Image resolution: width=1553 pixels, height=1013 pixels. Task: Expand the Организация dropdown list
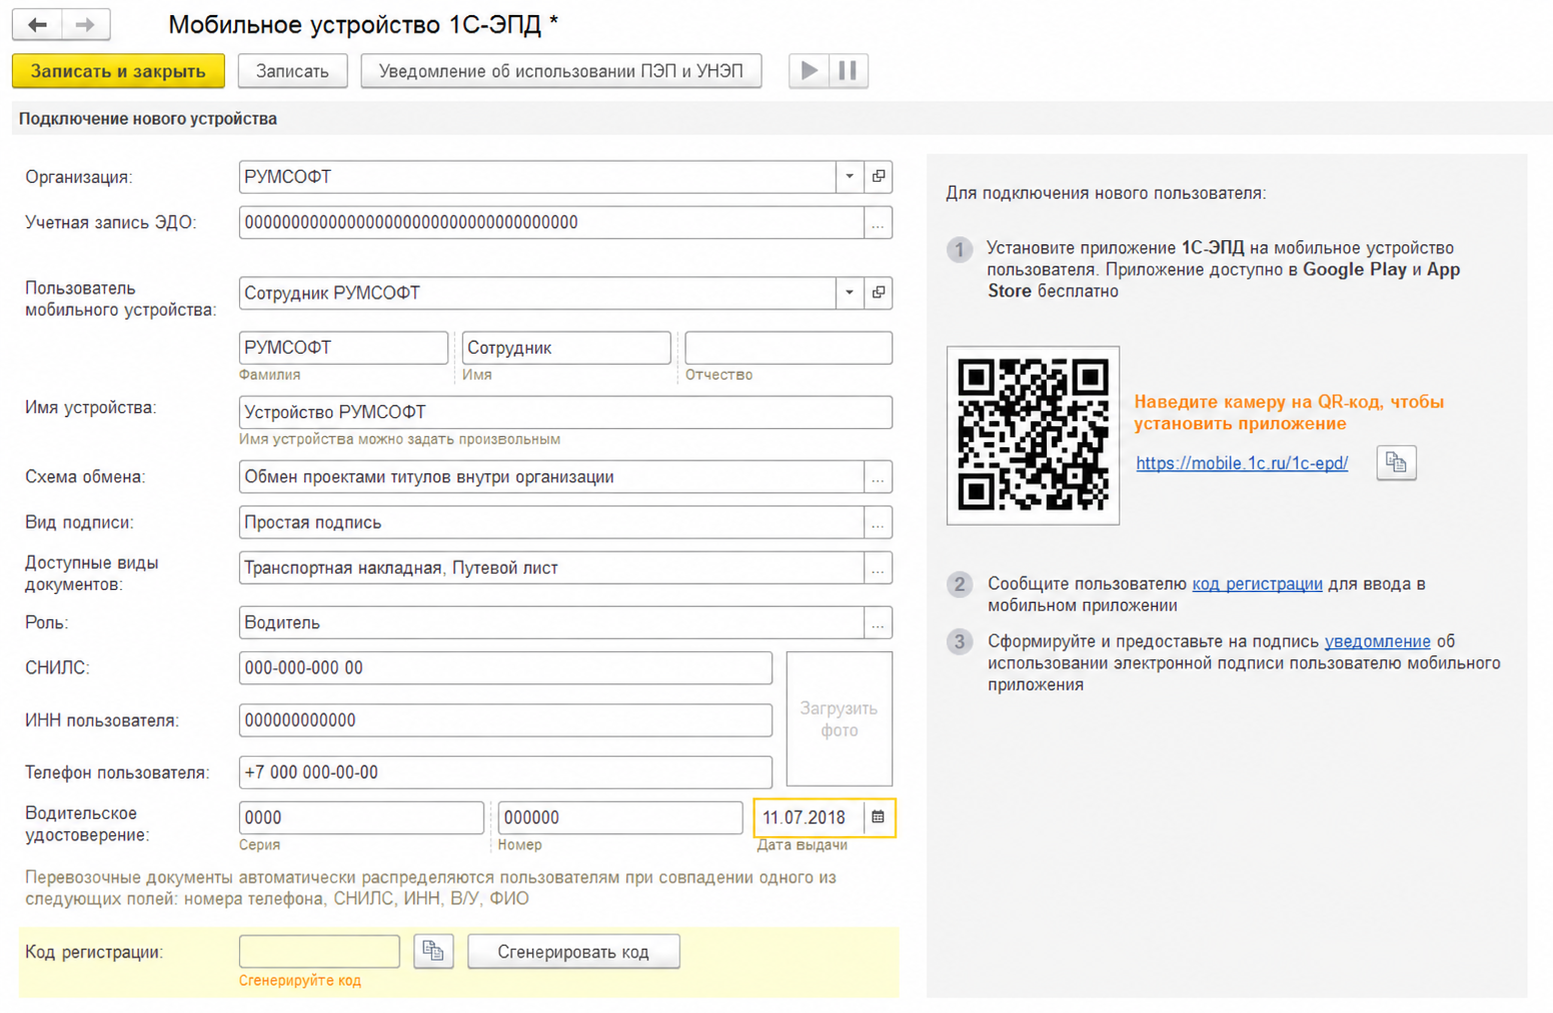point(850,177)
